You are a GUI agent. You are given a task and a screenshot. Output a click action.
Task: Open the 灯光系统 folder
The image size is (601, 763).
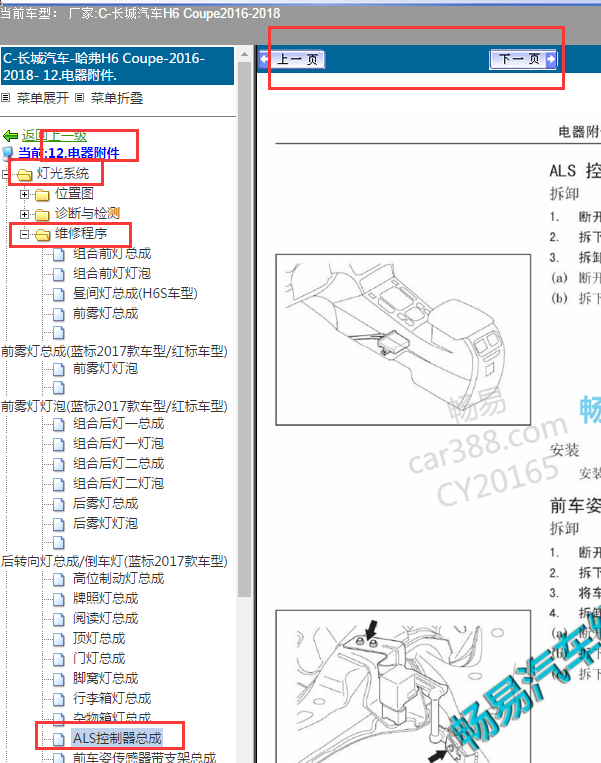click(x=62, y=173)
